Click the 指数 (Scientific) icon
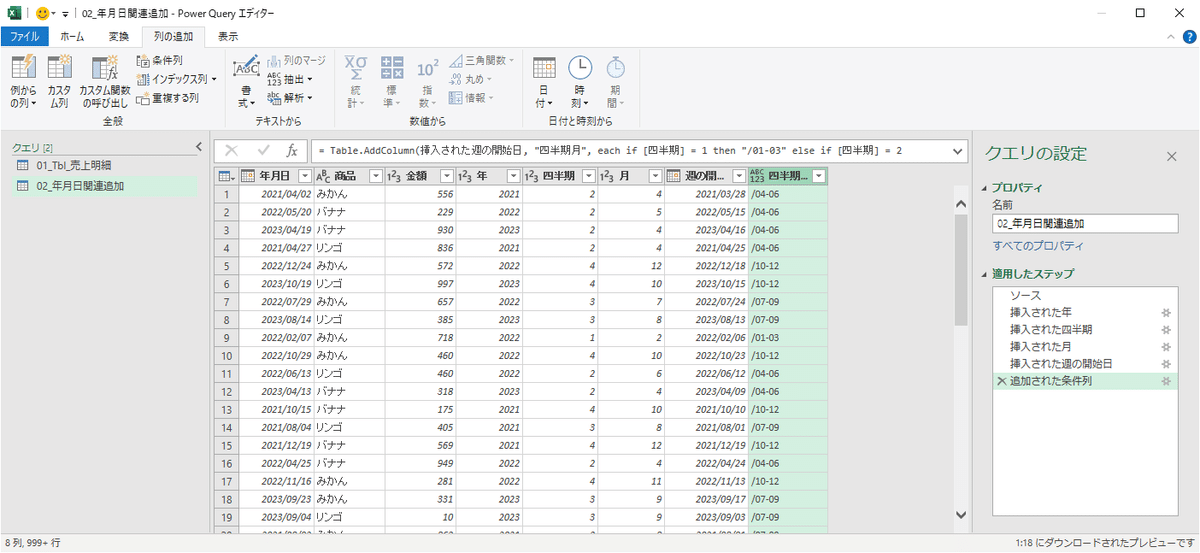Viewport: 1200px width, 553px height. [x=427, y=68]
